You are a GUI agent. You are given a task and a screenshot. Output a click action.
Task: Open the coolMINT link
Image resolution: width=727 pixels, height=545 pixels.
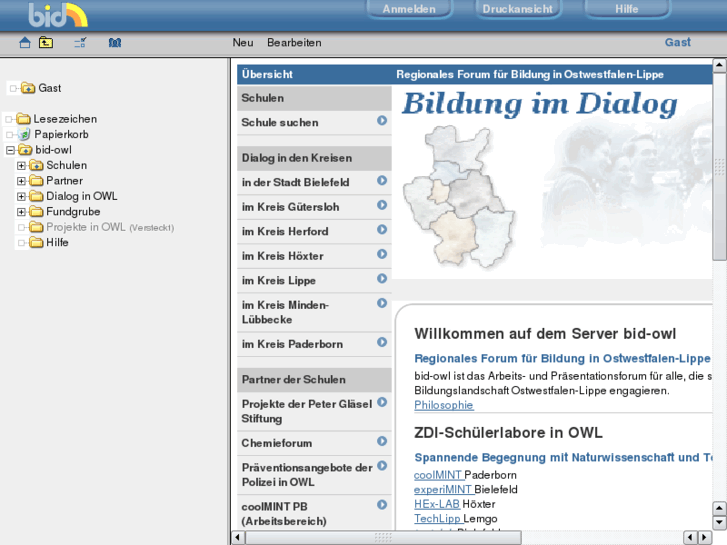438,475
